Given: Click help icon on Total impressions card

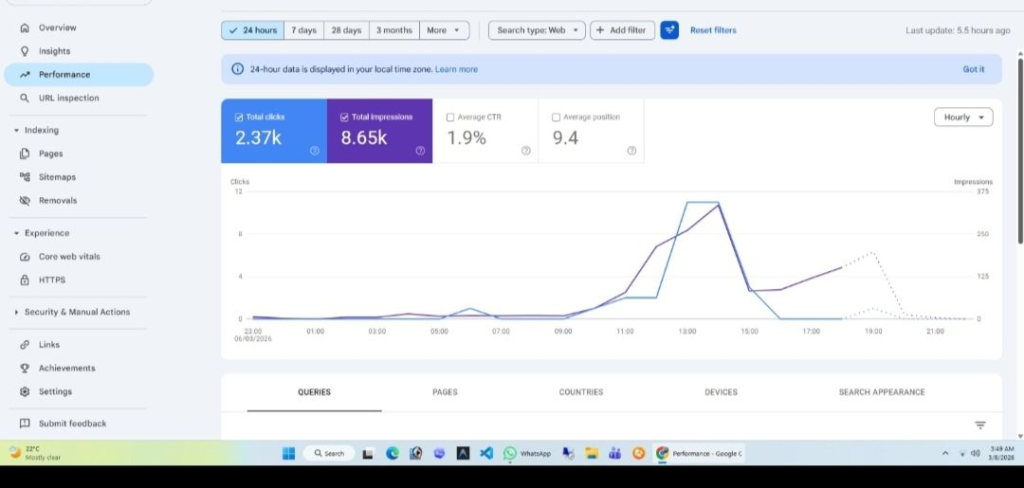Looking at the screenshot, I should point(420,150).
